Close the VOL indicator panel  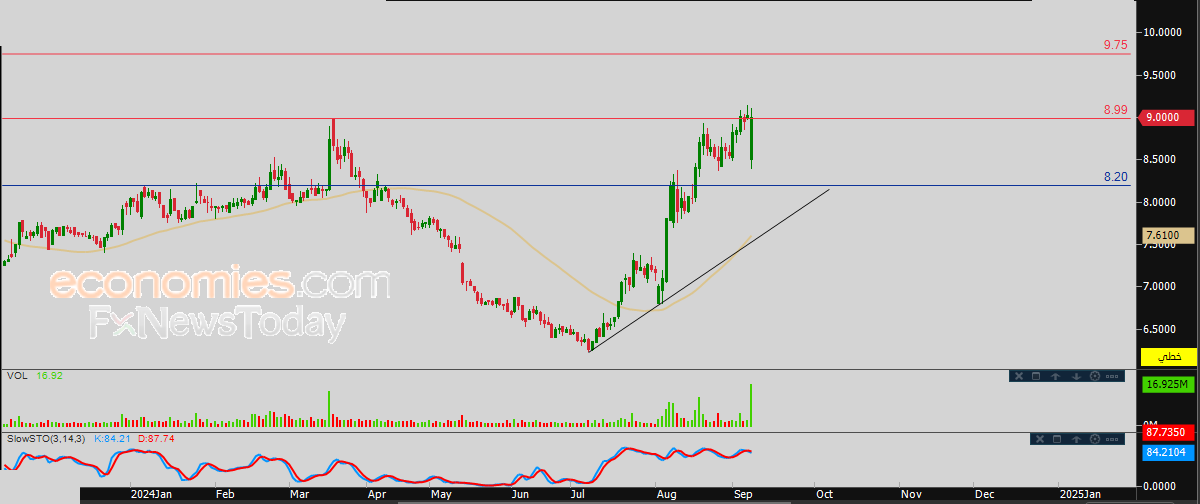(1019, 376)
